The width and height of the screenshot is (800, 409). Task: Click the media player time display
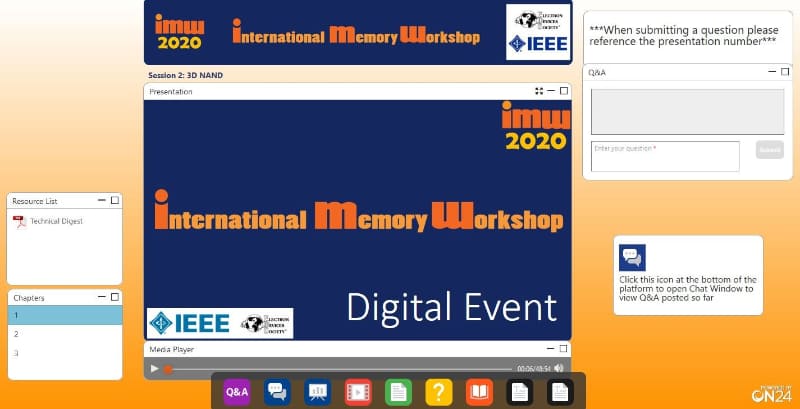(534, 369)
